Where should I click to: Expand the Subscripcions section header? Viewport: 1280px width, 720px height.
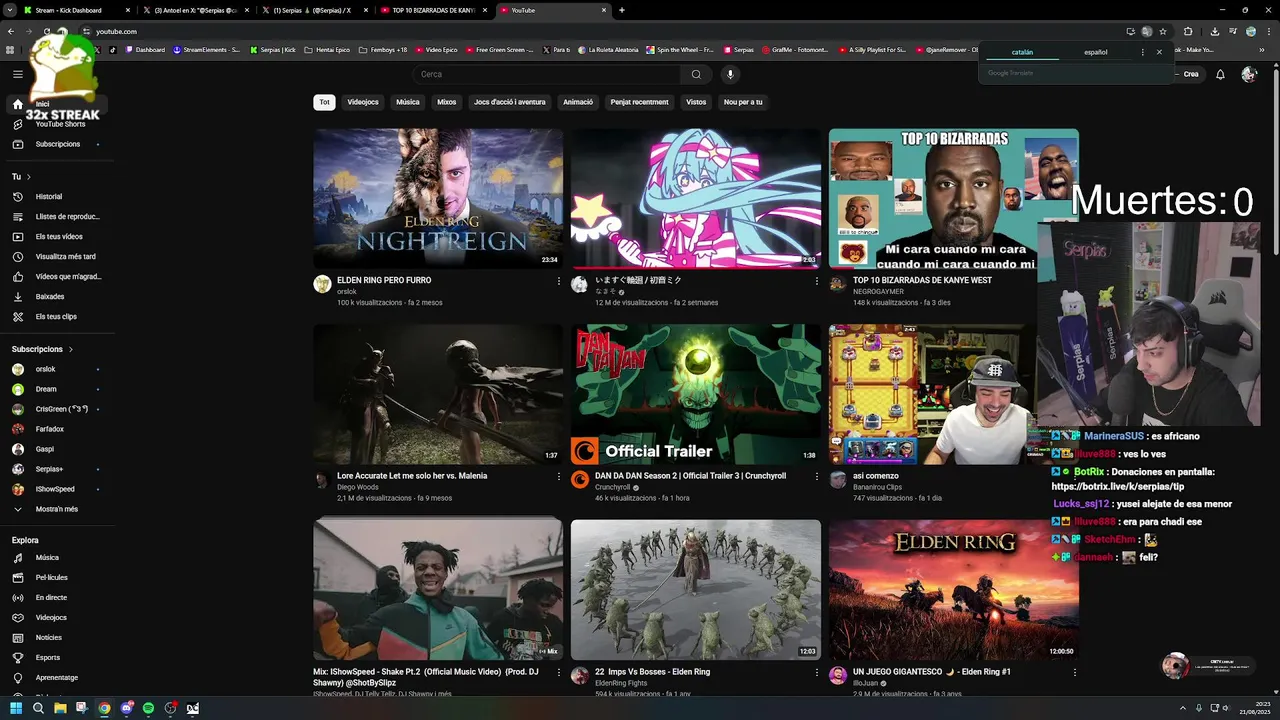(42, 349)
